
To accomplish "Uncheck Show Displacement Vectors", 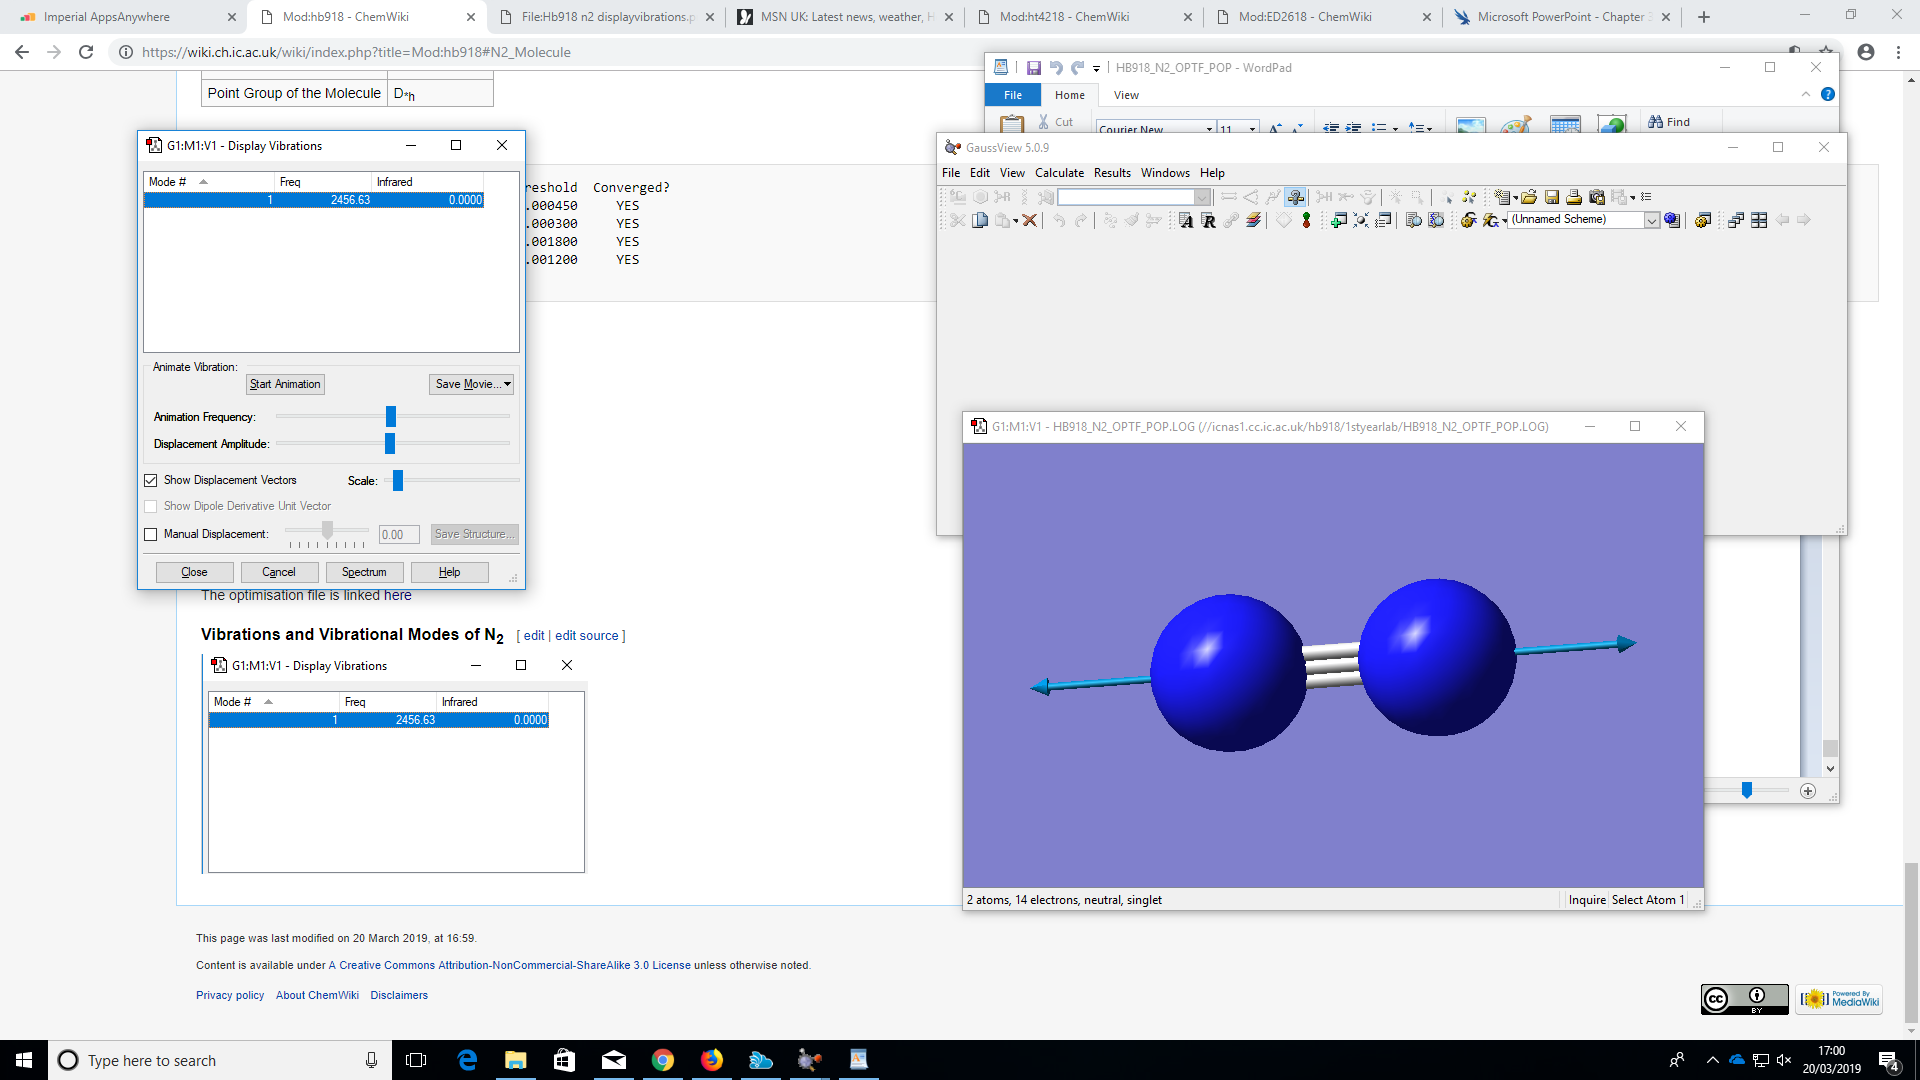I will pyautogui.click(x=151, y=480).
